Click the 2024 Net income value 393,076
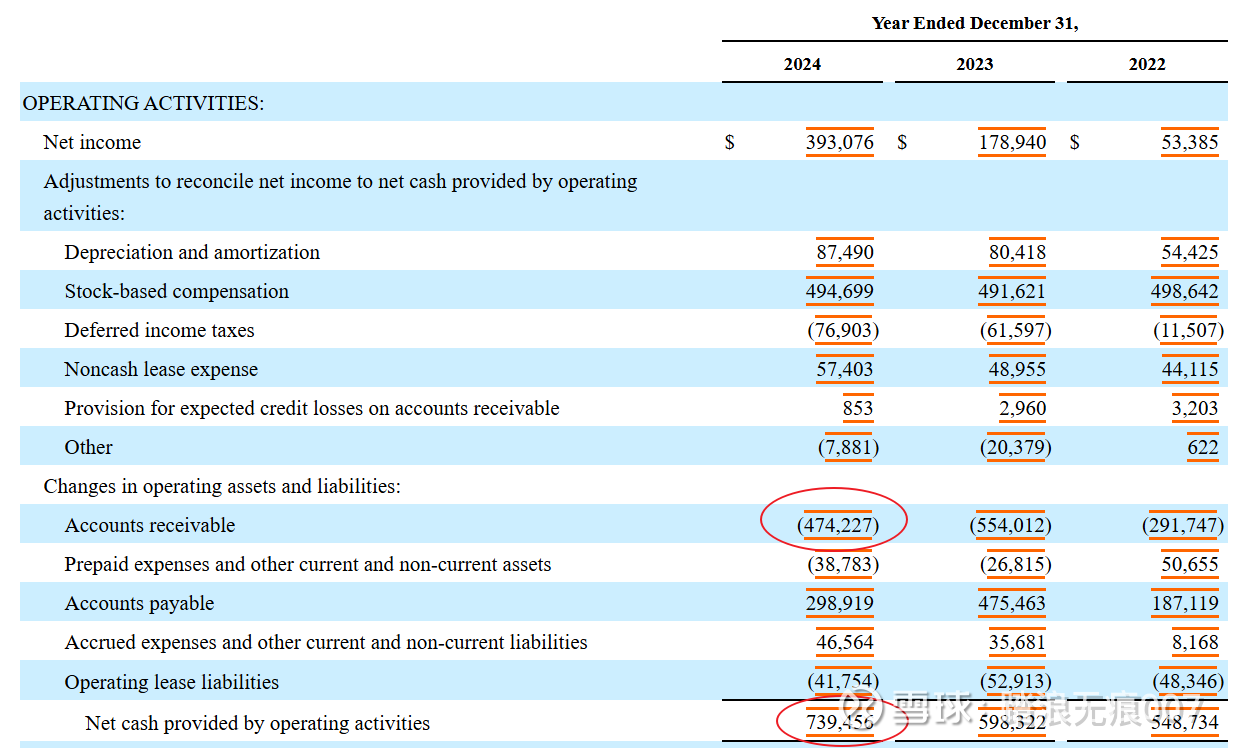Screen dimensions: 1241x748 [839, 142]
